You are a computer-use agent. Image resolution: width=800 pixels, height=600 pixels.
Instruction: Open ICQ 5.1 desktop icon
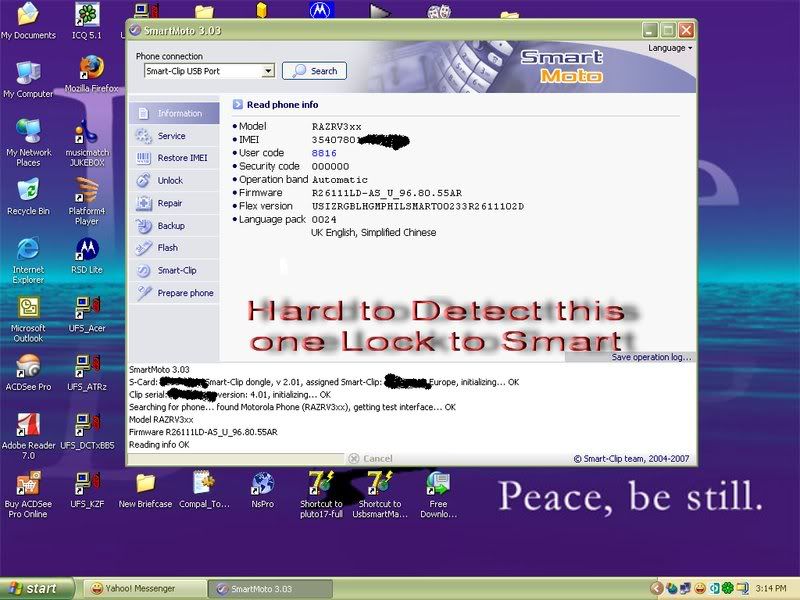coord(87,21)
